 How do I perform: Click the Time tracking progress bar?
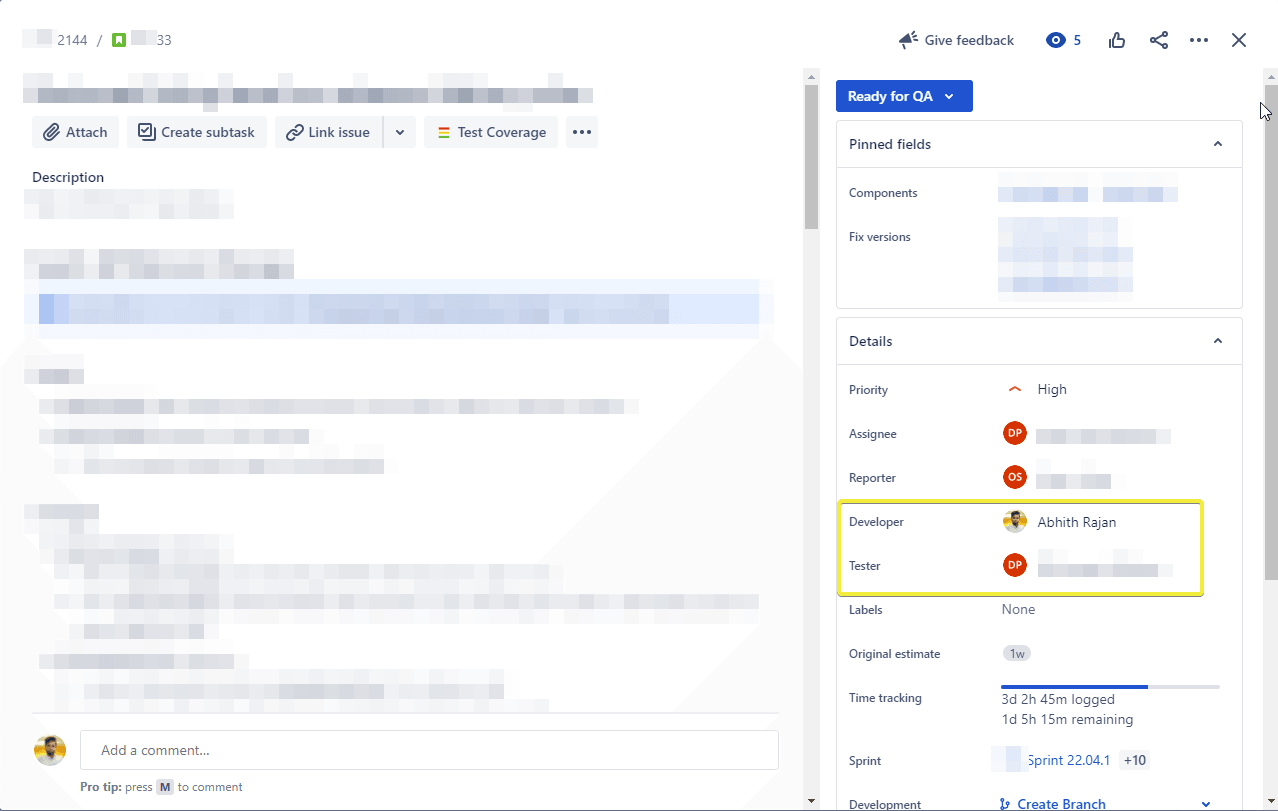click(1110, 687)
